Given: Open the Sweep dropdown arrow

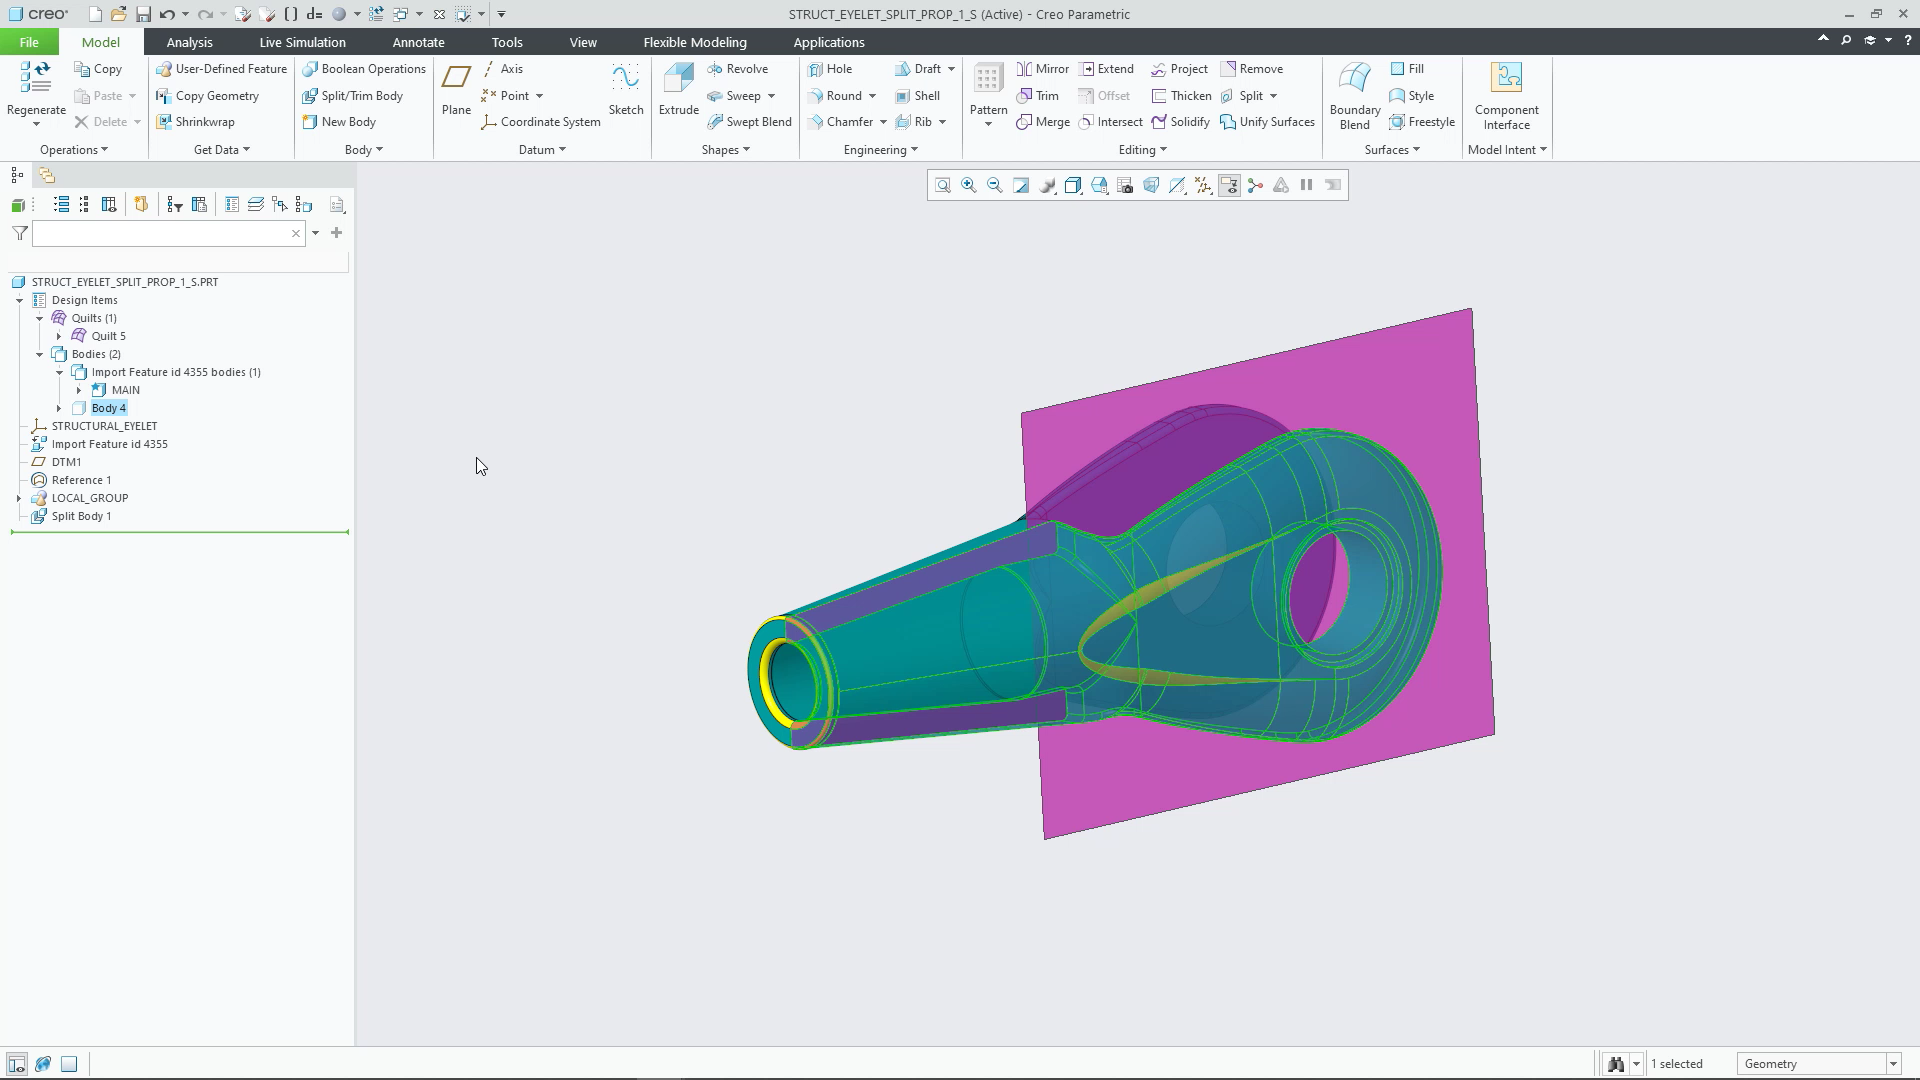Looking at the screenshot, I should pyautogui.click(x=771, y=96).
